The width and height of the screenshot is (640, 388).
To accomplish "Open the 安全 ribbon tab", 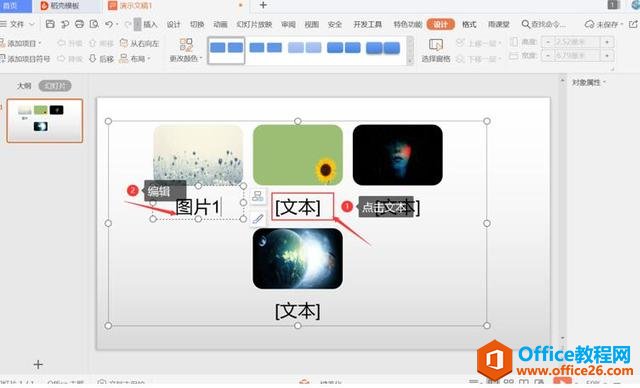I will point(335,24).
